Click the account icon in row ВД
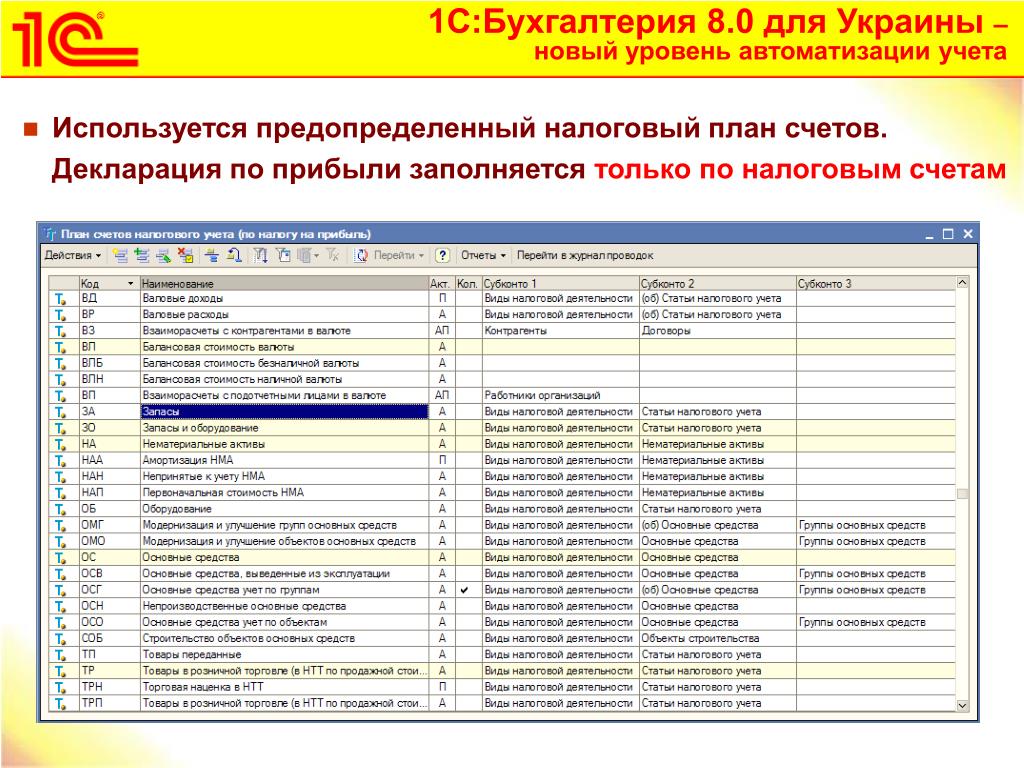 pyautogui.click(x=60, y=299)
